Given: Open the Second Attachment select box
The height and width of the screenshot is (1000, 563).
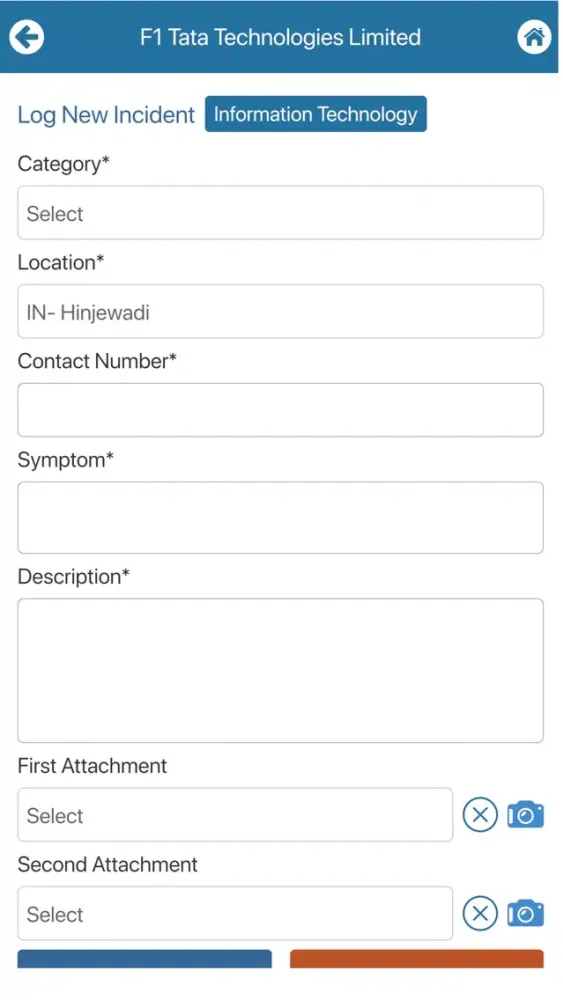Looking at the screenshot, I should [x=235, y=913].
